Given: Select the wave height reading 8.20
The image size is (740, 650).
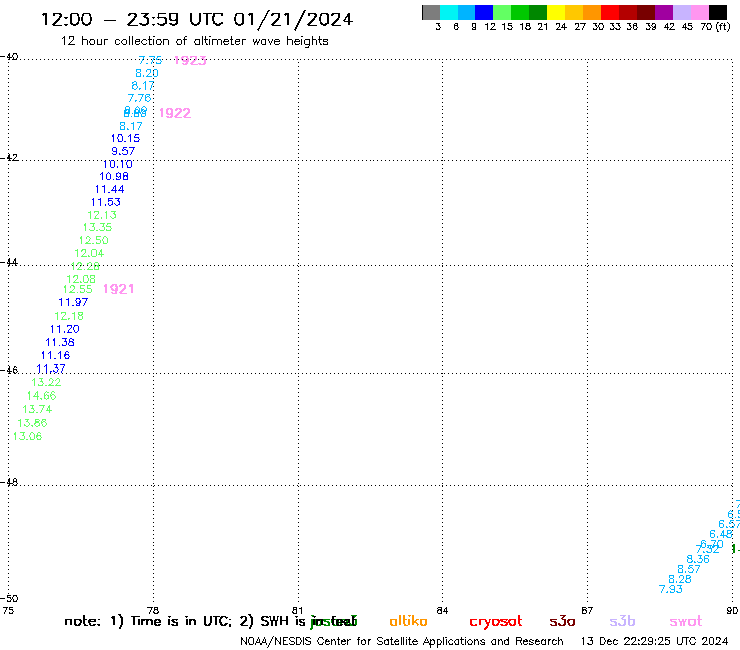Looking at the screenshot, I should pyautogui.click(x=147, y=73).
